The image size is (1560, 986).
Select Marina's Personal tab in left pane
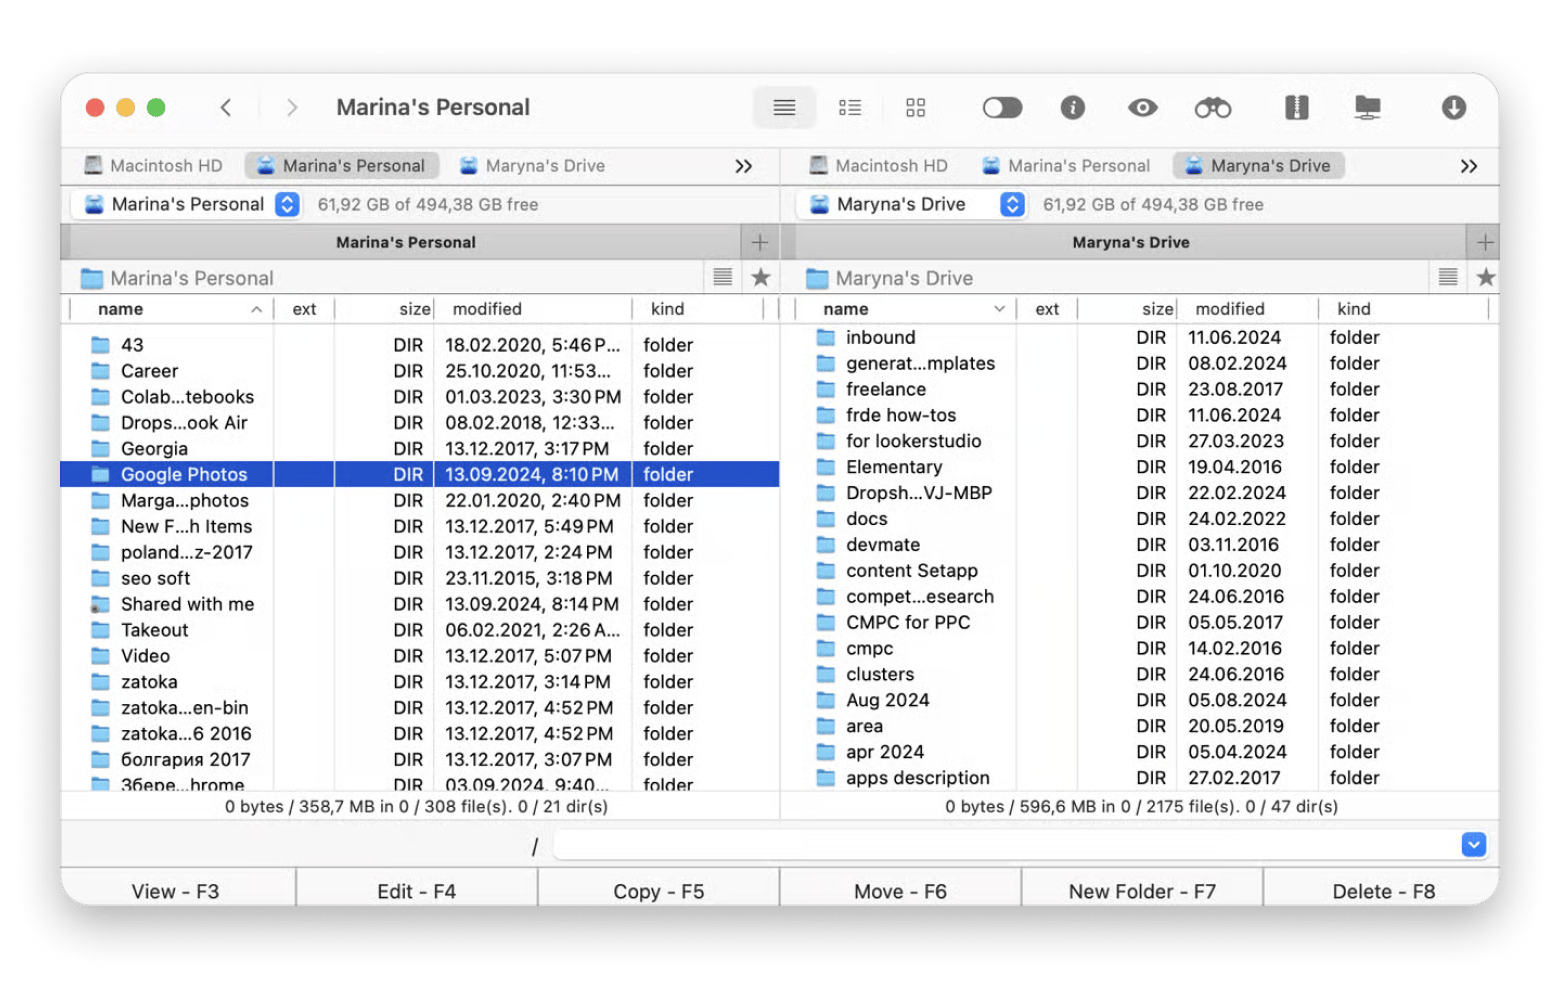tap(342, 166)
